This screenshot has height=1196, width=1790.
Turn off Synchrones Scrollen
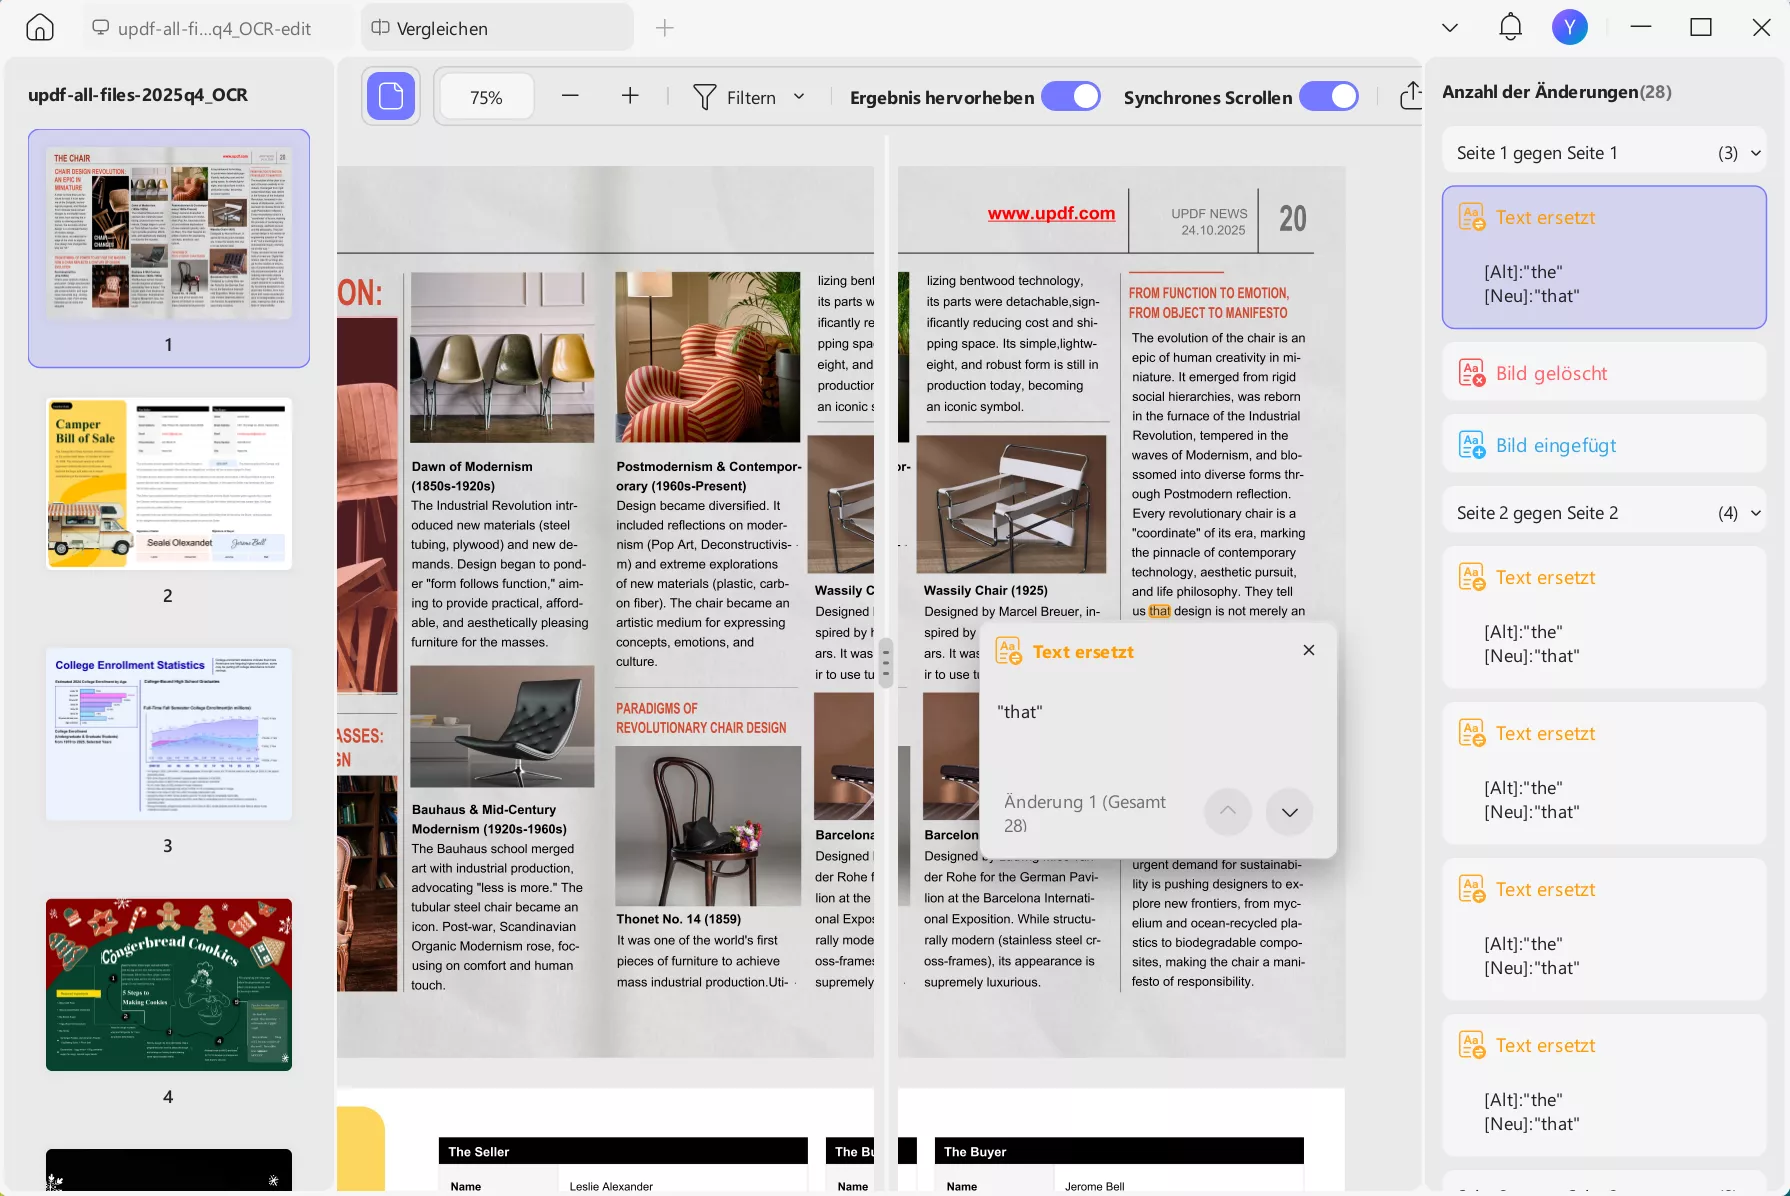(x=1329, y=96)
